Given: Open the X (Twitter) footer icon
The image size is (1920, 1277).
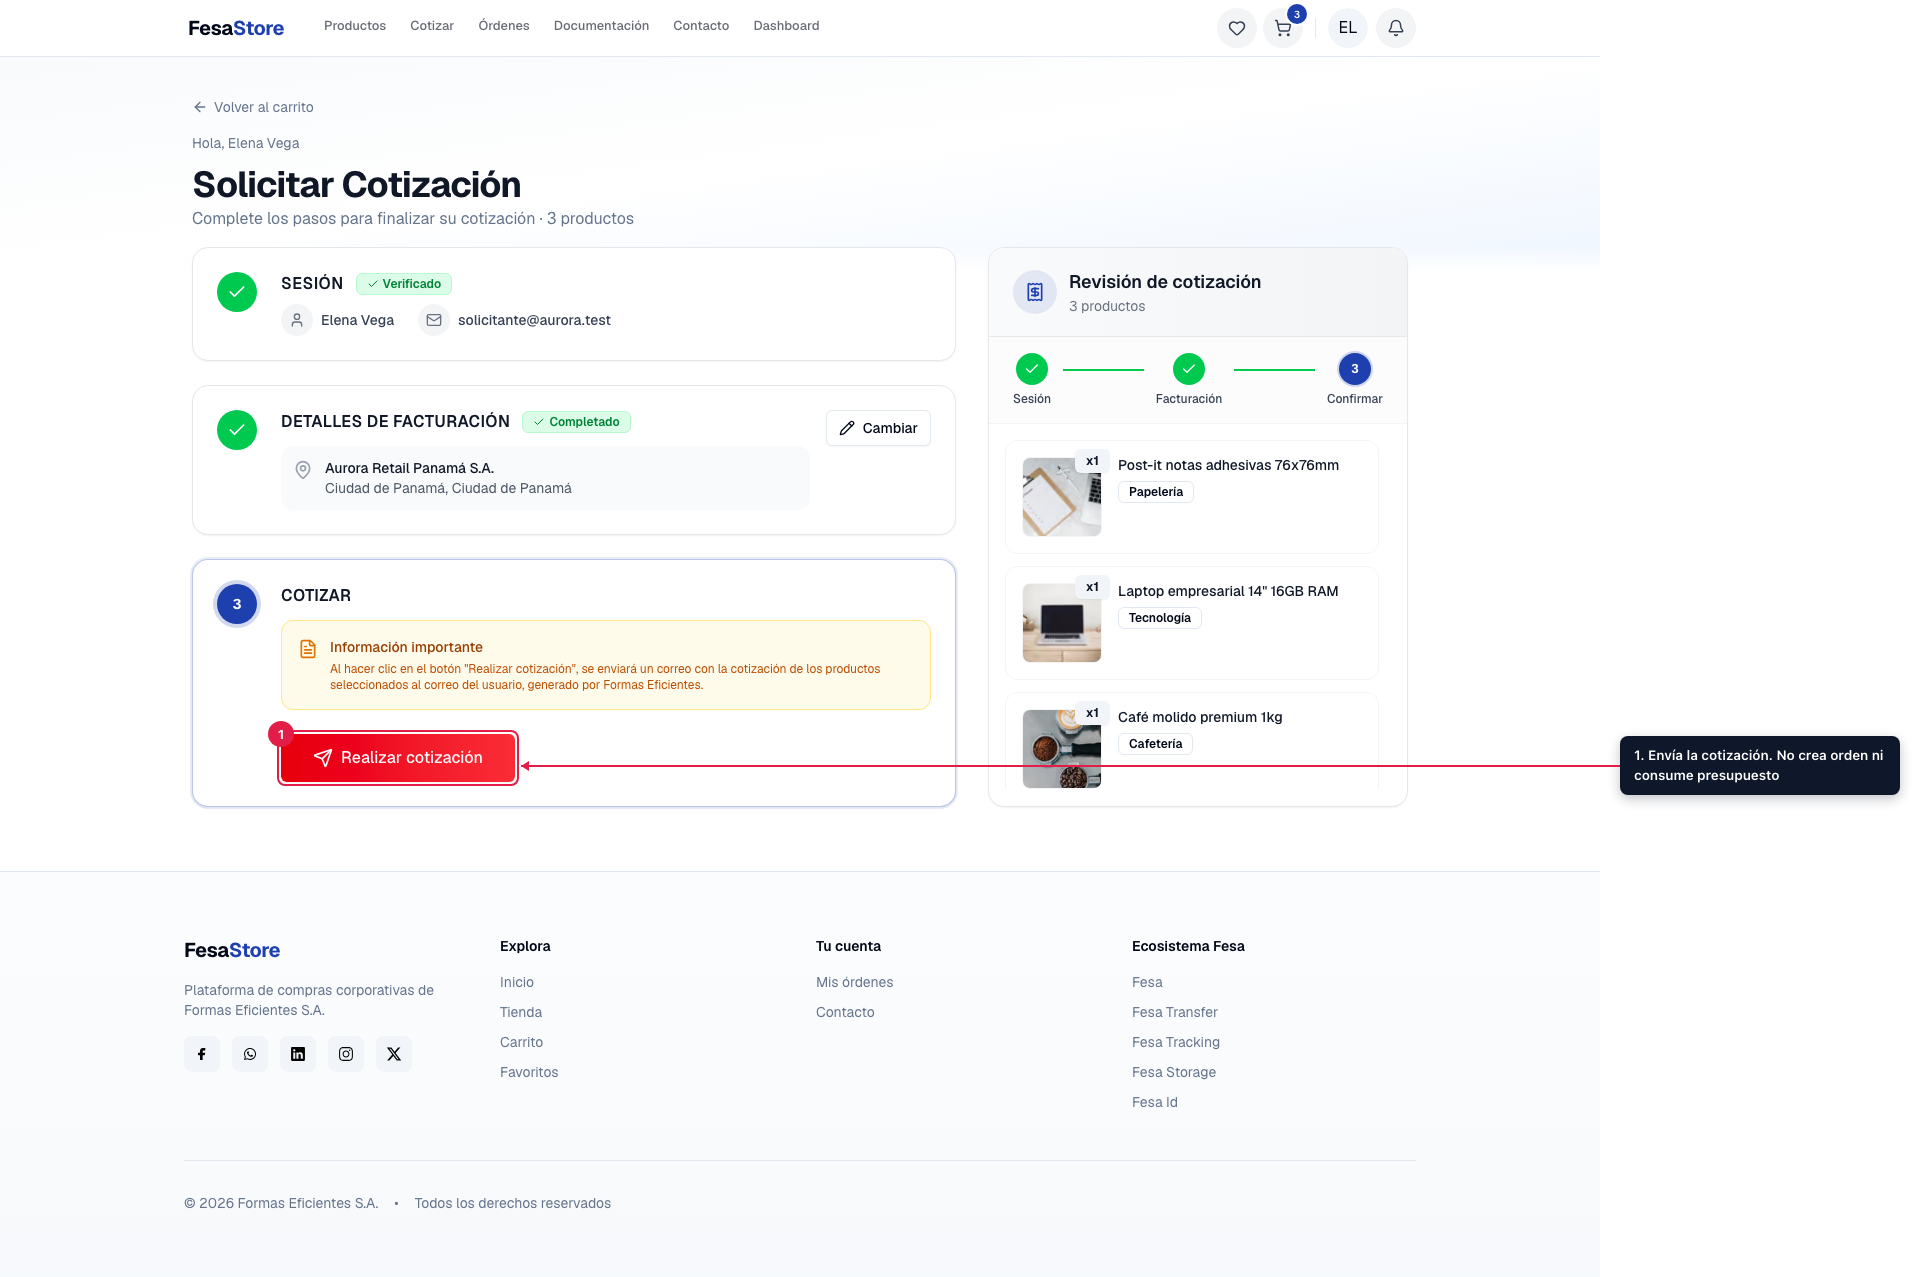Looking at the screenshot, I should coord(394,1054).
